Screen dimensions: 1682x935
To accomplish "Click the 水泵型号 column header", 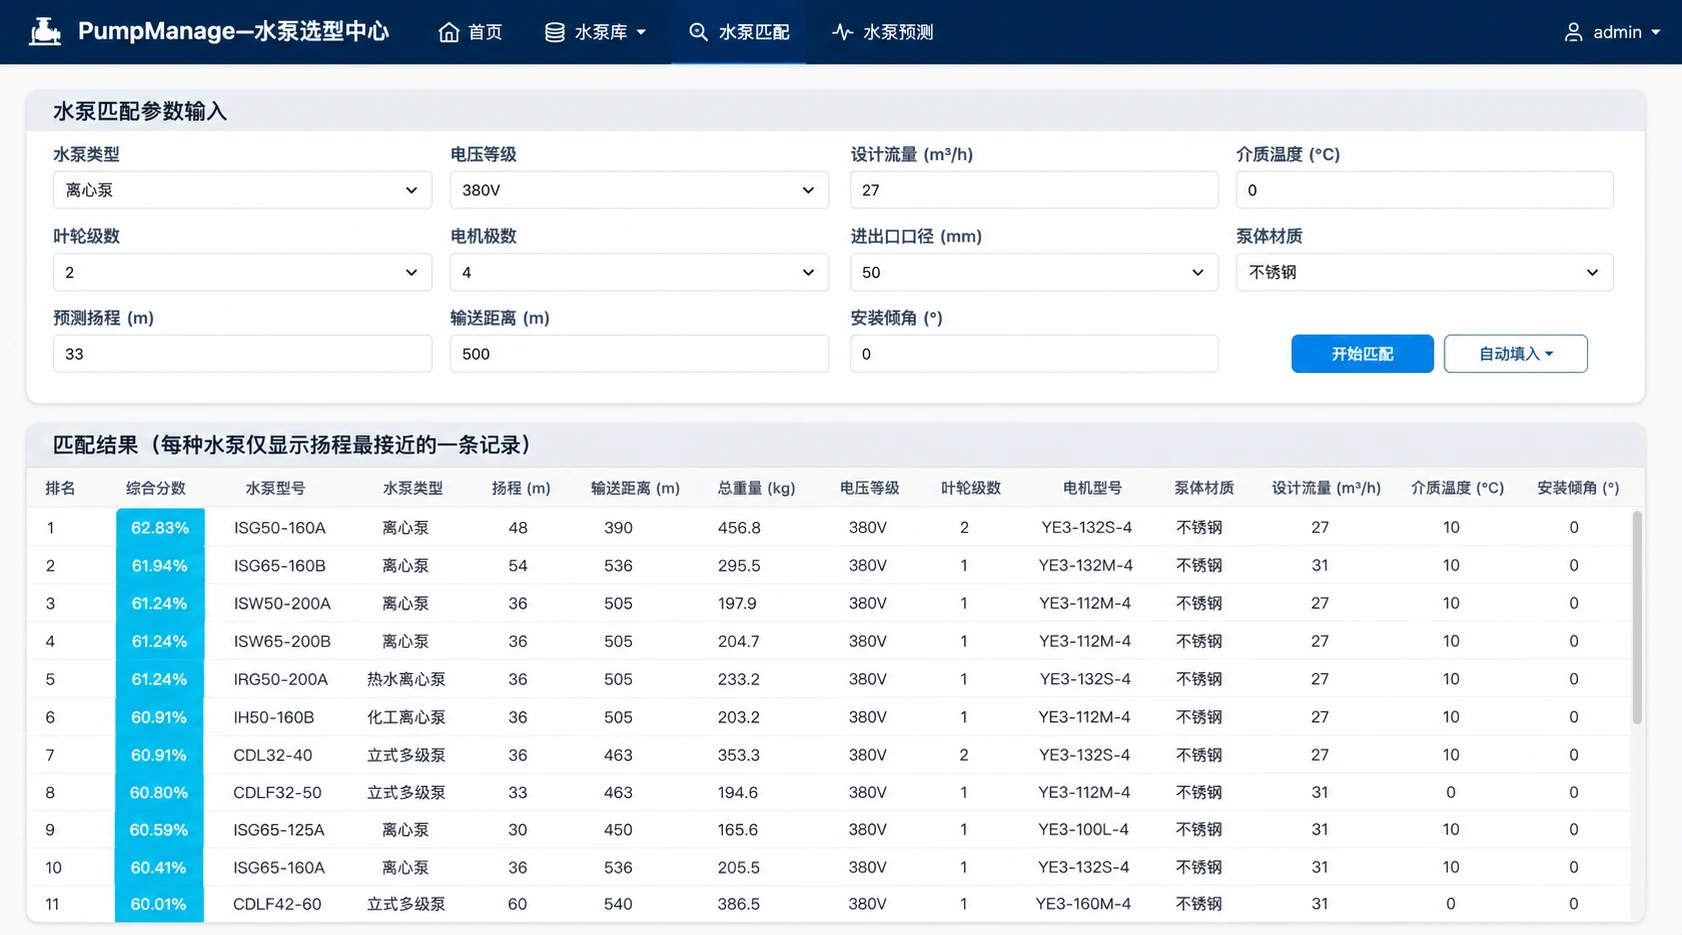I will (276, 488).
